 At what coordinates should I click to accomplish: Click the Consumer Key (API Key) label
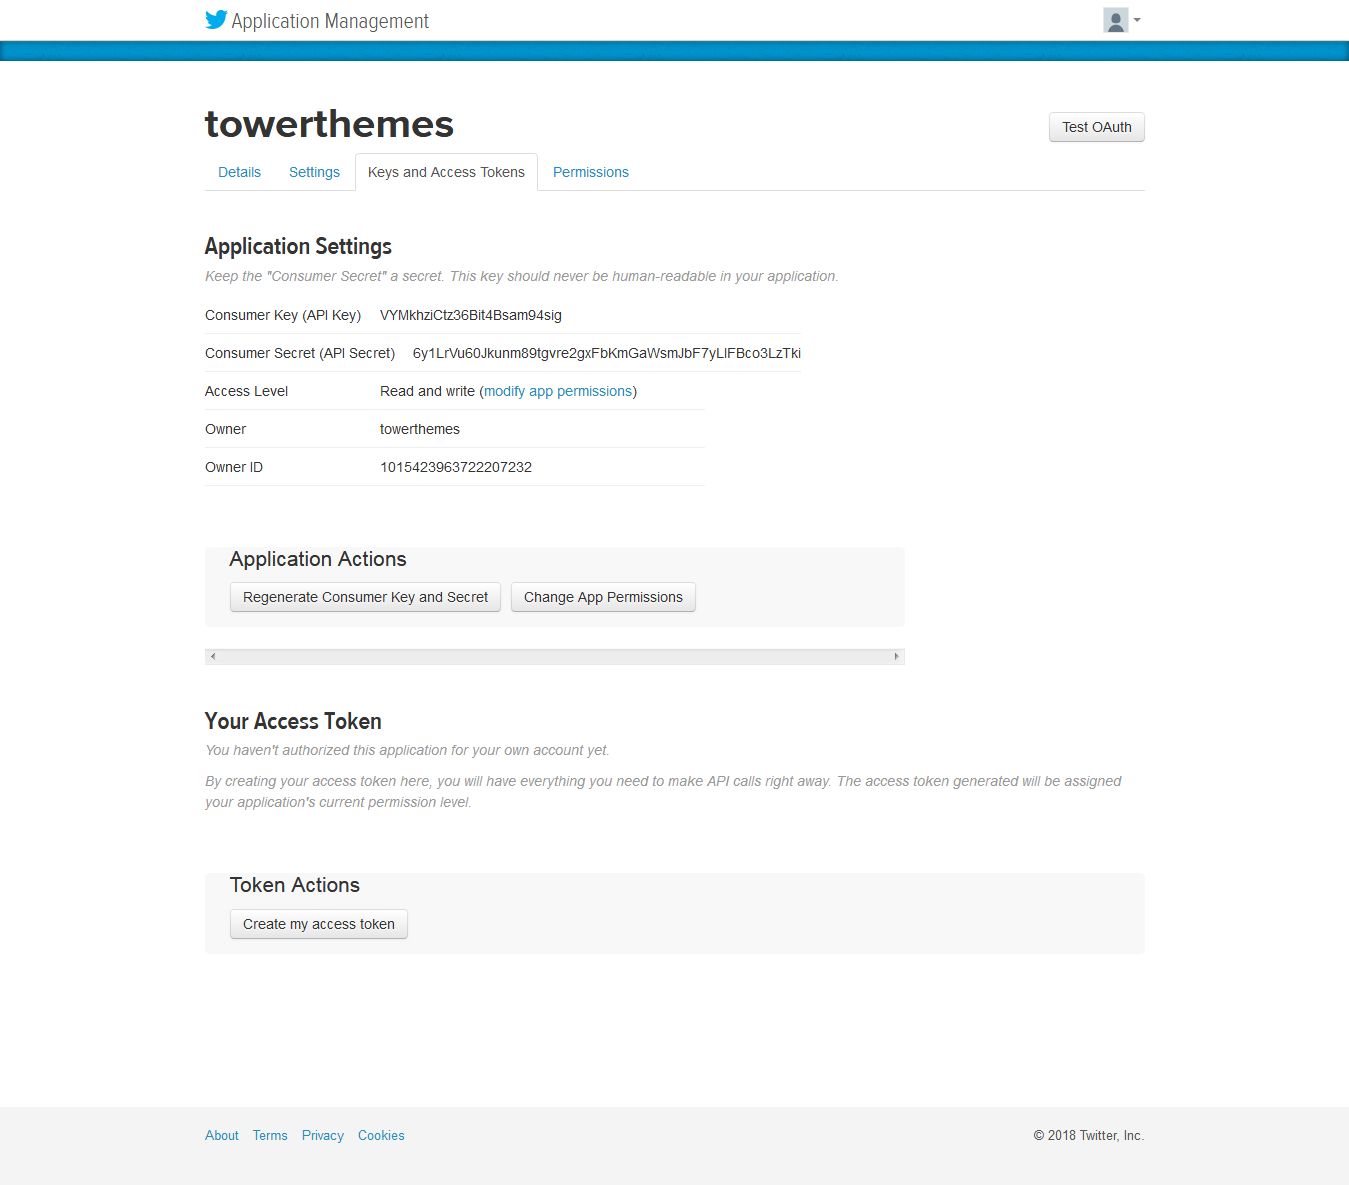pyautogui.click(x=283, y=315)
